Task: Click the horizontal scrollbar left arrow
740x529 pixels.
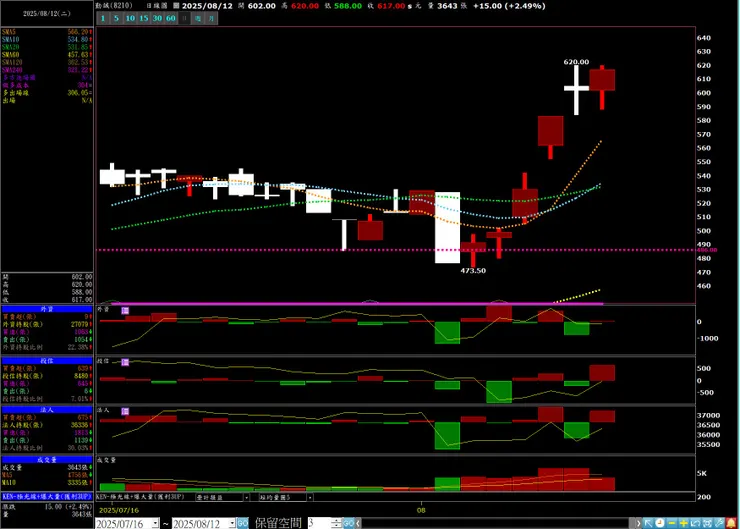Action: click(x=358, y=523)
